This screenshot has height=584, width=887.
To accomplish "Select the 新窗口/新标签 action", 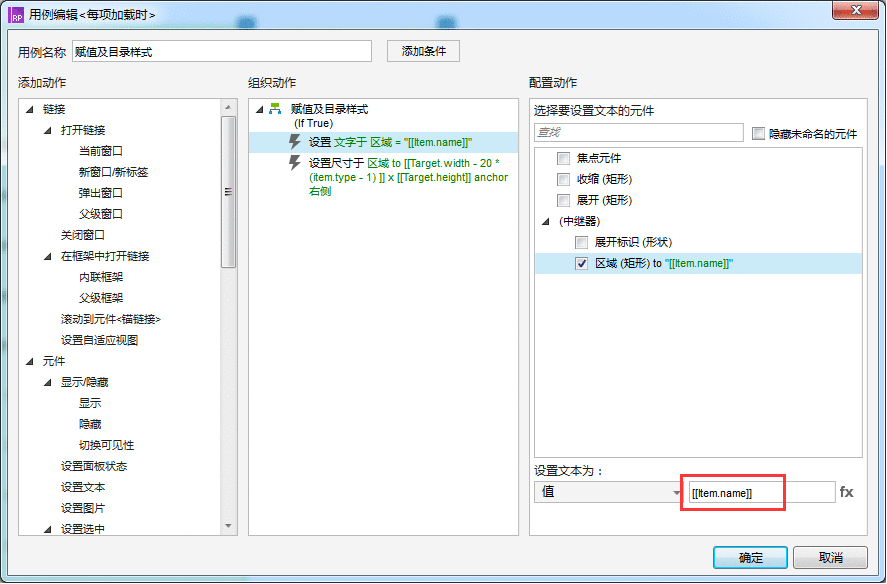I will point(113,172).
